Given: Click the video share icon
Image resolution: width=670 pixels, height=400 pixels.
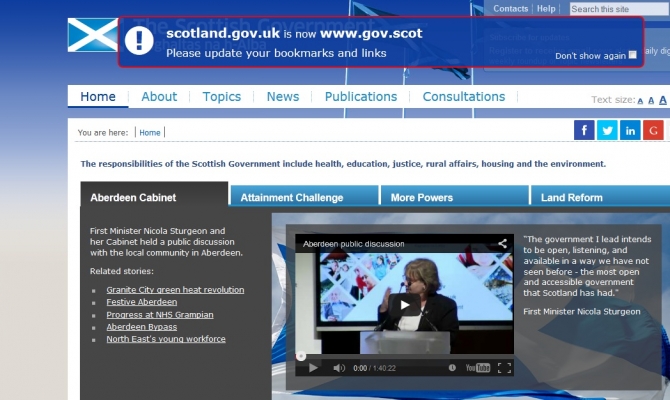Looking at the screenshot, I should [x=502, y=243].
